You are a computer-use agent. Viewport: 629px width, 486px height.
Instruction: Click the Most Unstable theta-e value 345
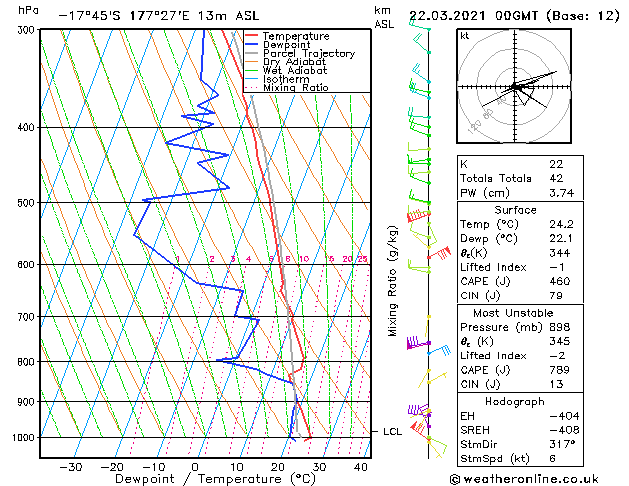click(x=560, y=341)
